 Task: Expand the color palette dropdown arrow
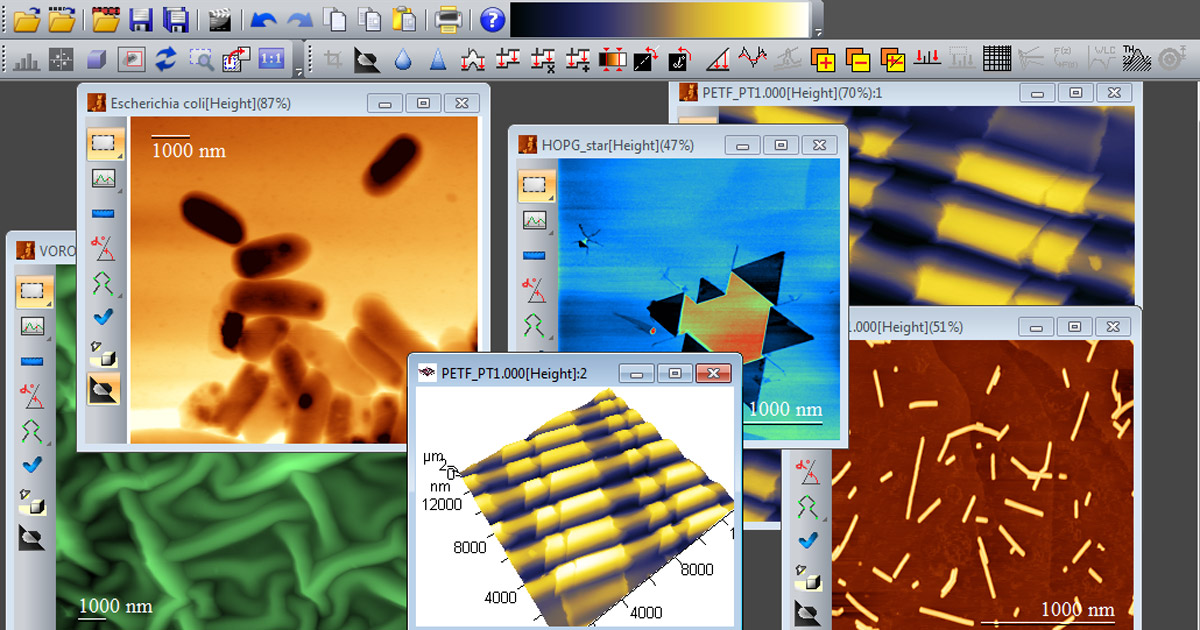click(x=819, y=32)
